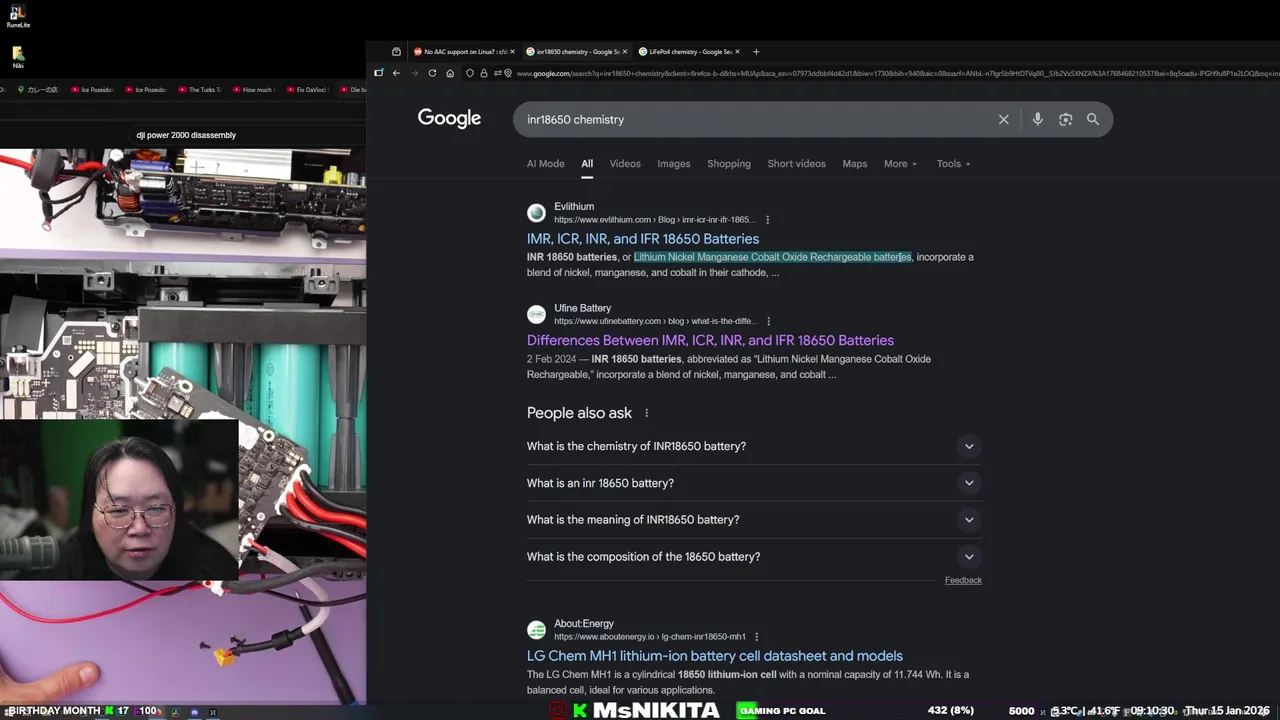Screen dimensions: 1280x720
Task: Open more options for Ufine Battery result
Action: pos(769,322)
